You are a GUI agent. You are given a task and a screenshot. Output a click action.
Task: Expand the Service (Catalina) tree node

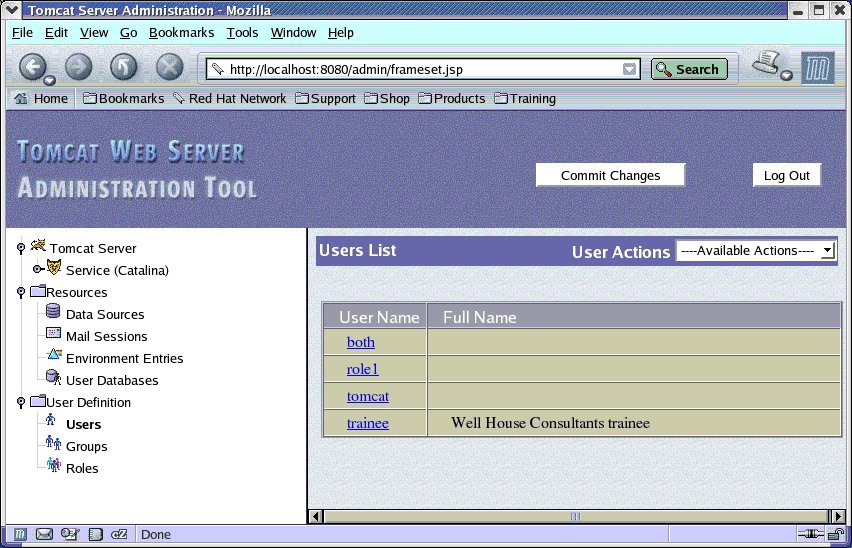click(x=37, y=269)
